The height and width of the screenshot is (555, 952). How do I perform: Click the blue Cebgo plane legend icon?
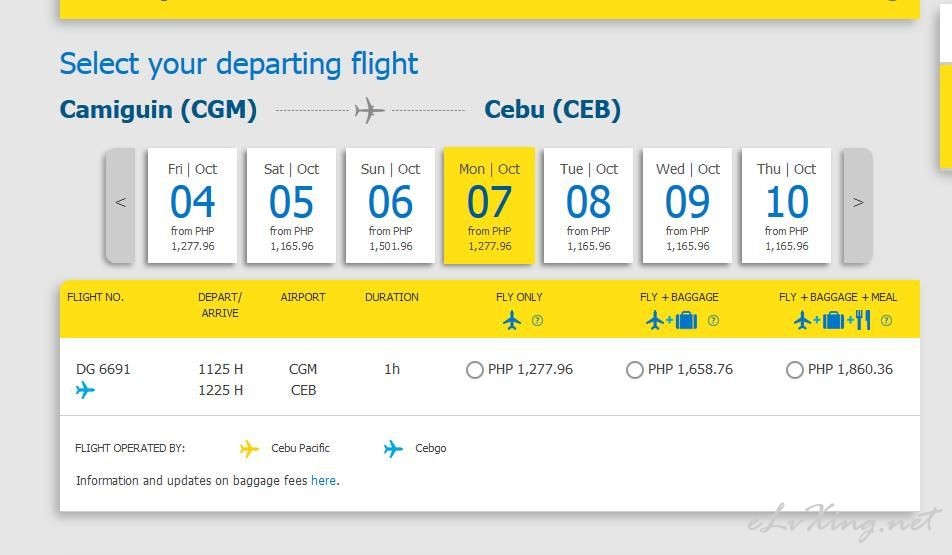click(x=393, y=449)
